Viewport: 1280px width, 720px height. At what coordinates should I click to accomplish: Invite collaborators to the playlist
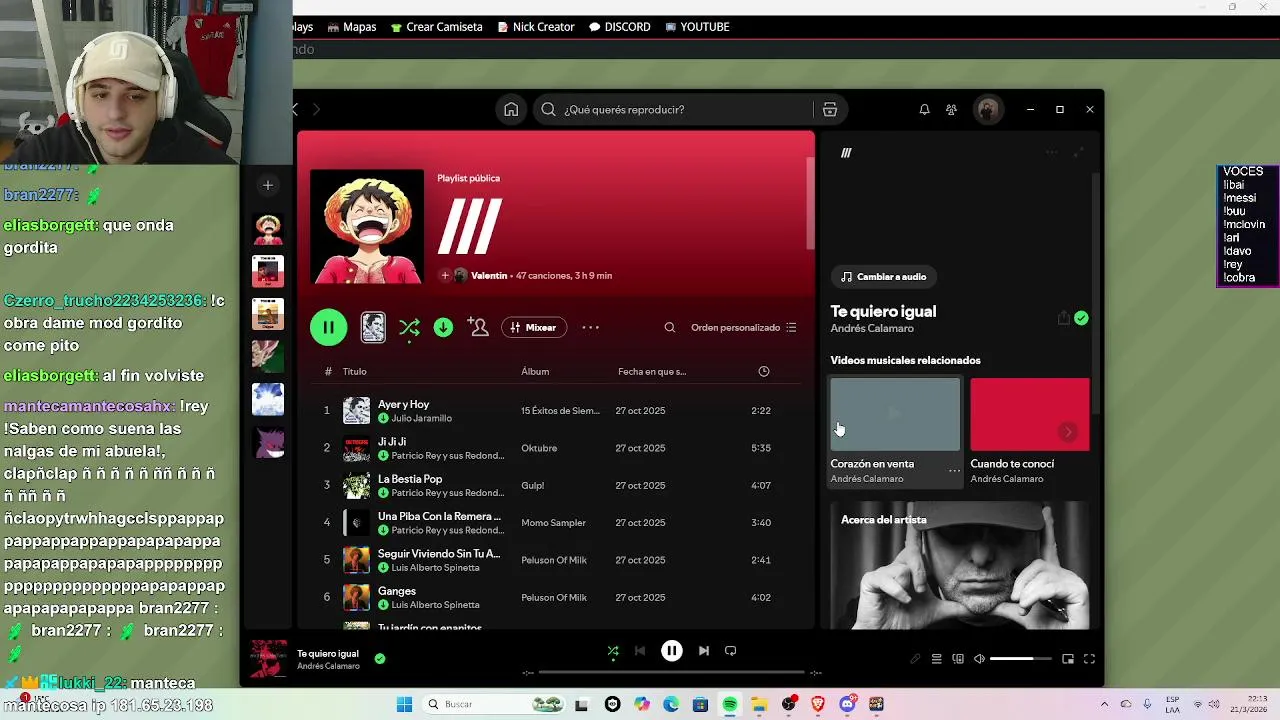point(478,328)
